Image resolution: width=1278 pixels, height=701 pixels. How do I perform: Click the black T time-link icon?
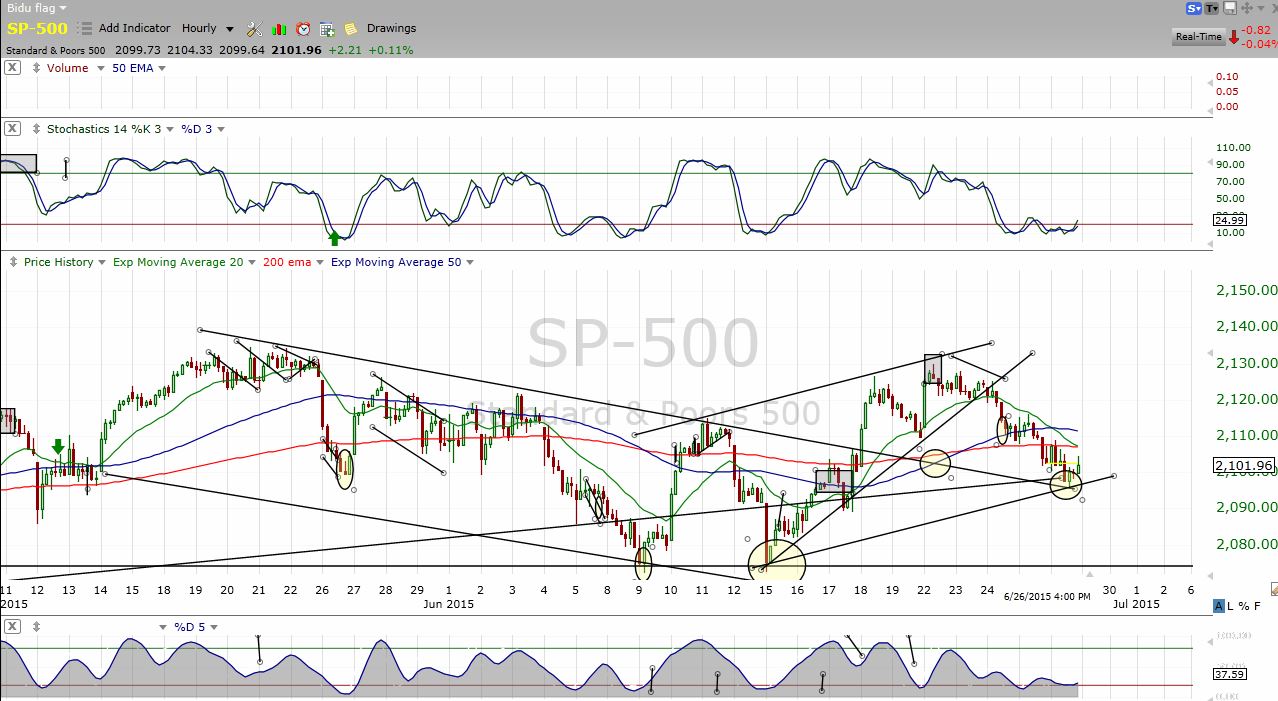click(1212, 8)
